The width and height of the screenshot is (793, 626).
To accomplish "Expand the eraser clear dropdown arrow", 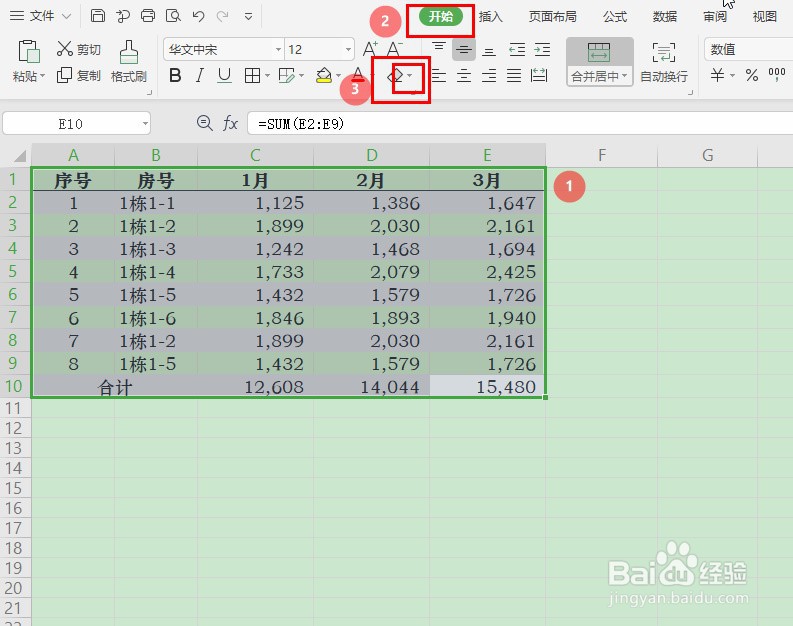I will [x=409, y=76].
